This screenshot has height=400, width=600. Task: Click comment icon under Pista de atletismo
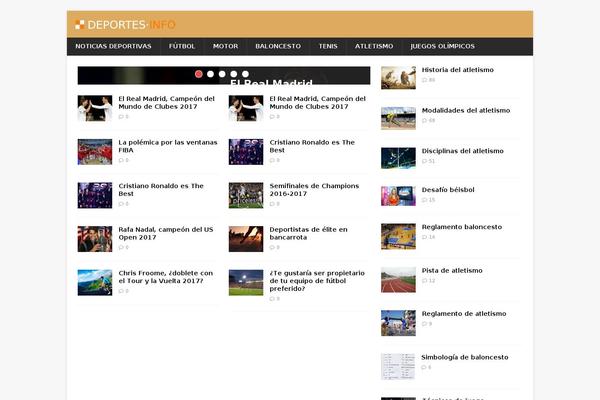(424, 281)
